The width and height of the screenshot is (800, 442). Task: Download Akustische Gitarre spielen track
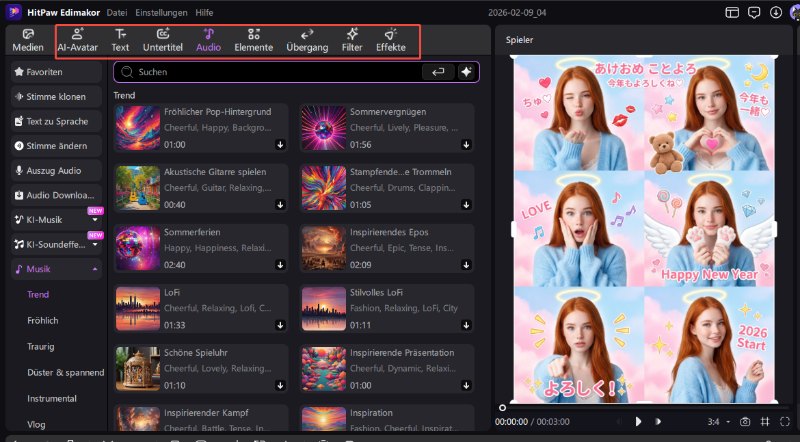(280, 205)
